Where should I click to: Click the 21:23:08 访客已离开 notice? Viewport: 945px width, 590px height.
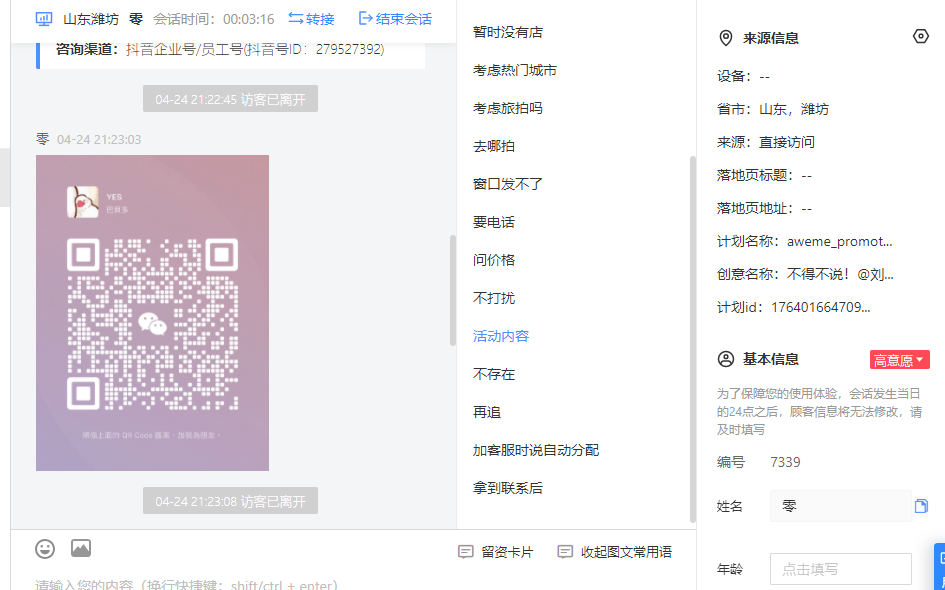click(x=230, y=501)
